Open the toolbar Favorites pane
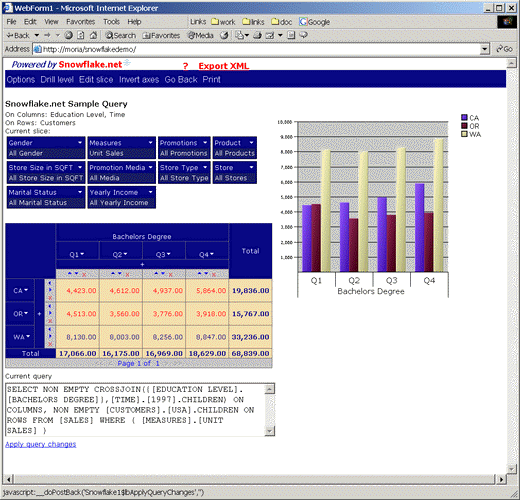Viewport: 520px width, 500px height. coord(161,35)
